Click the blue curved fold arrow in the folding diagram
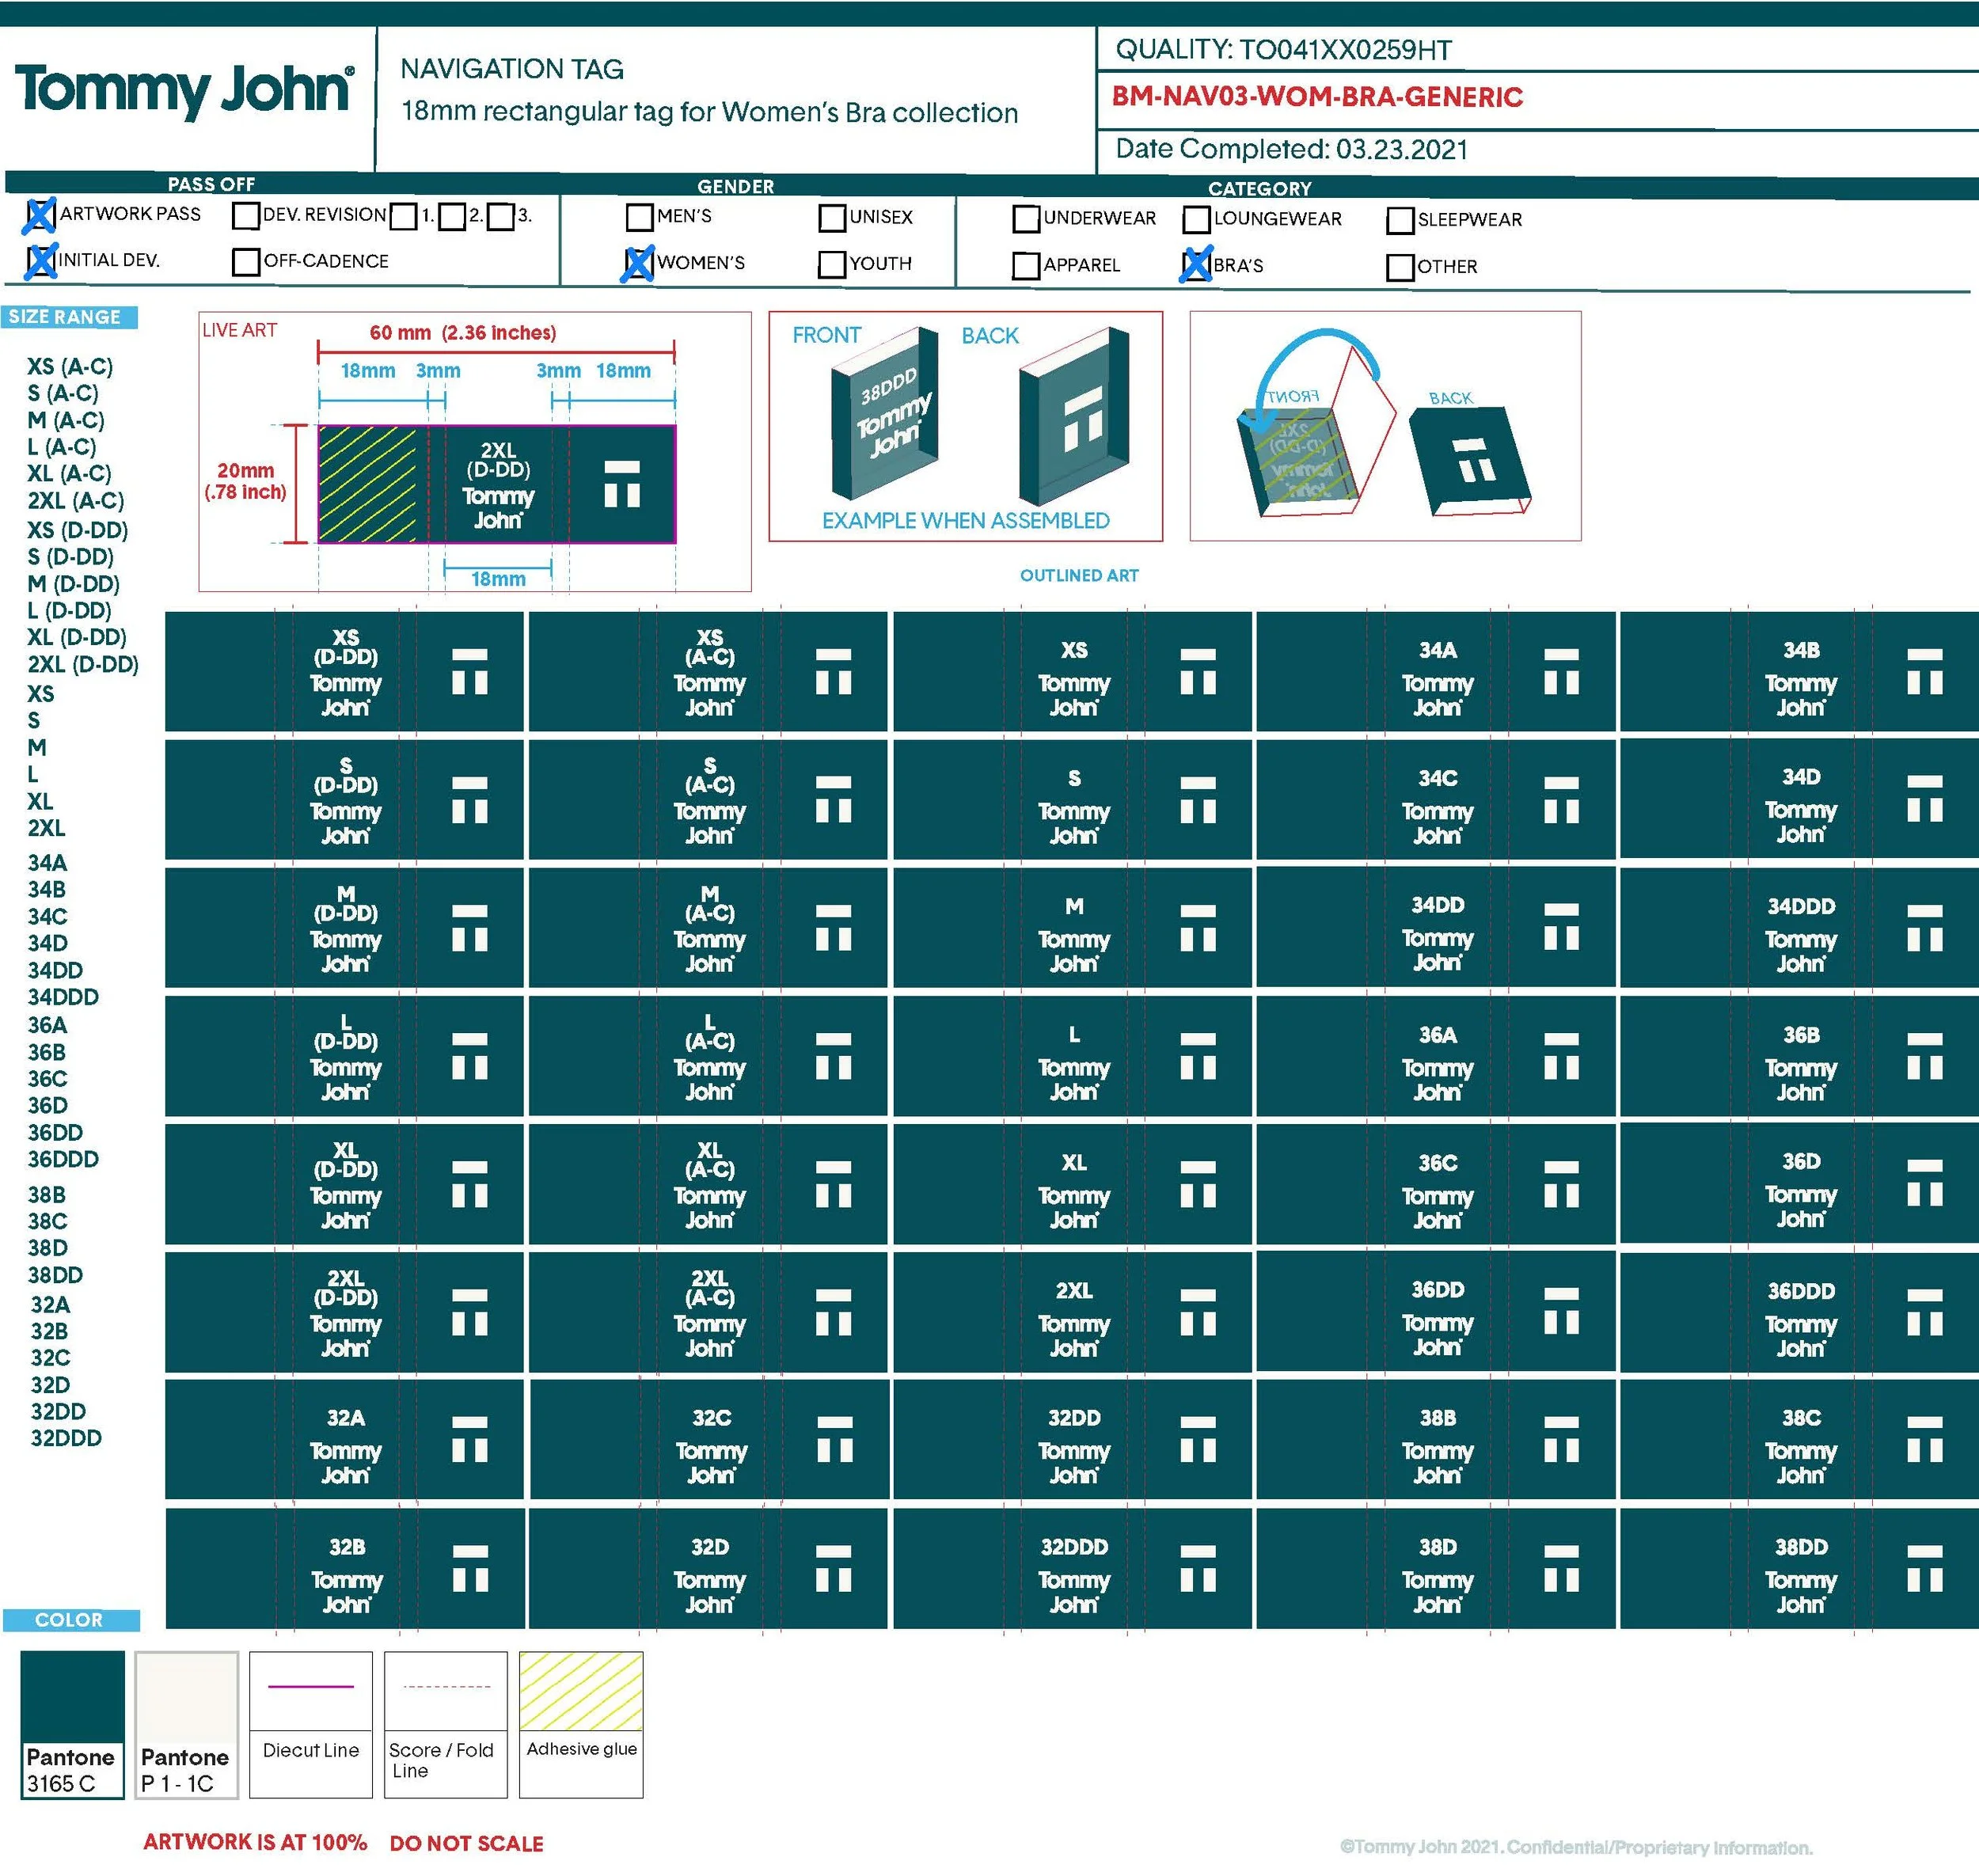The image size is (1979, 1876). pos(1317,378)
